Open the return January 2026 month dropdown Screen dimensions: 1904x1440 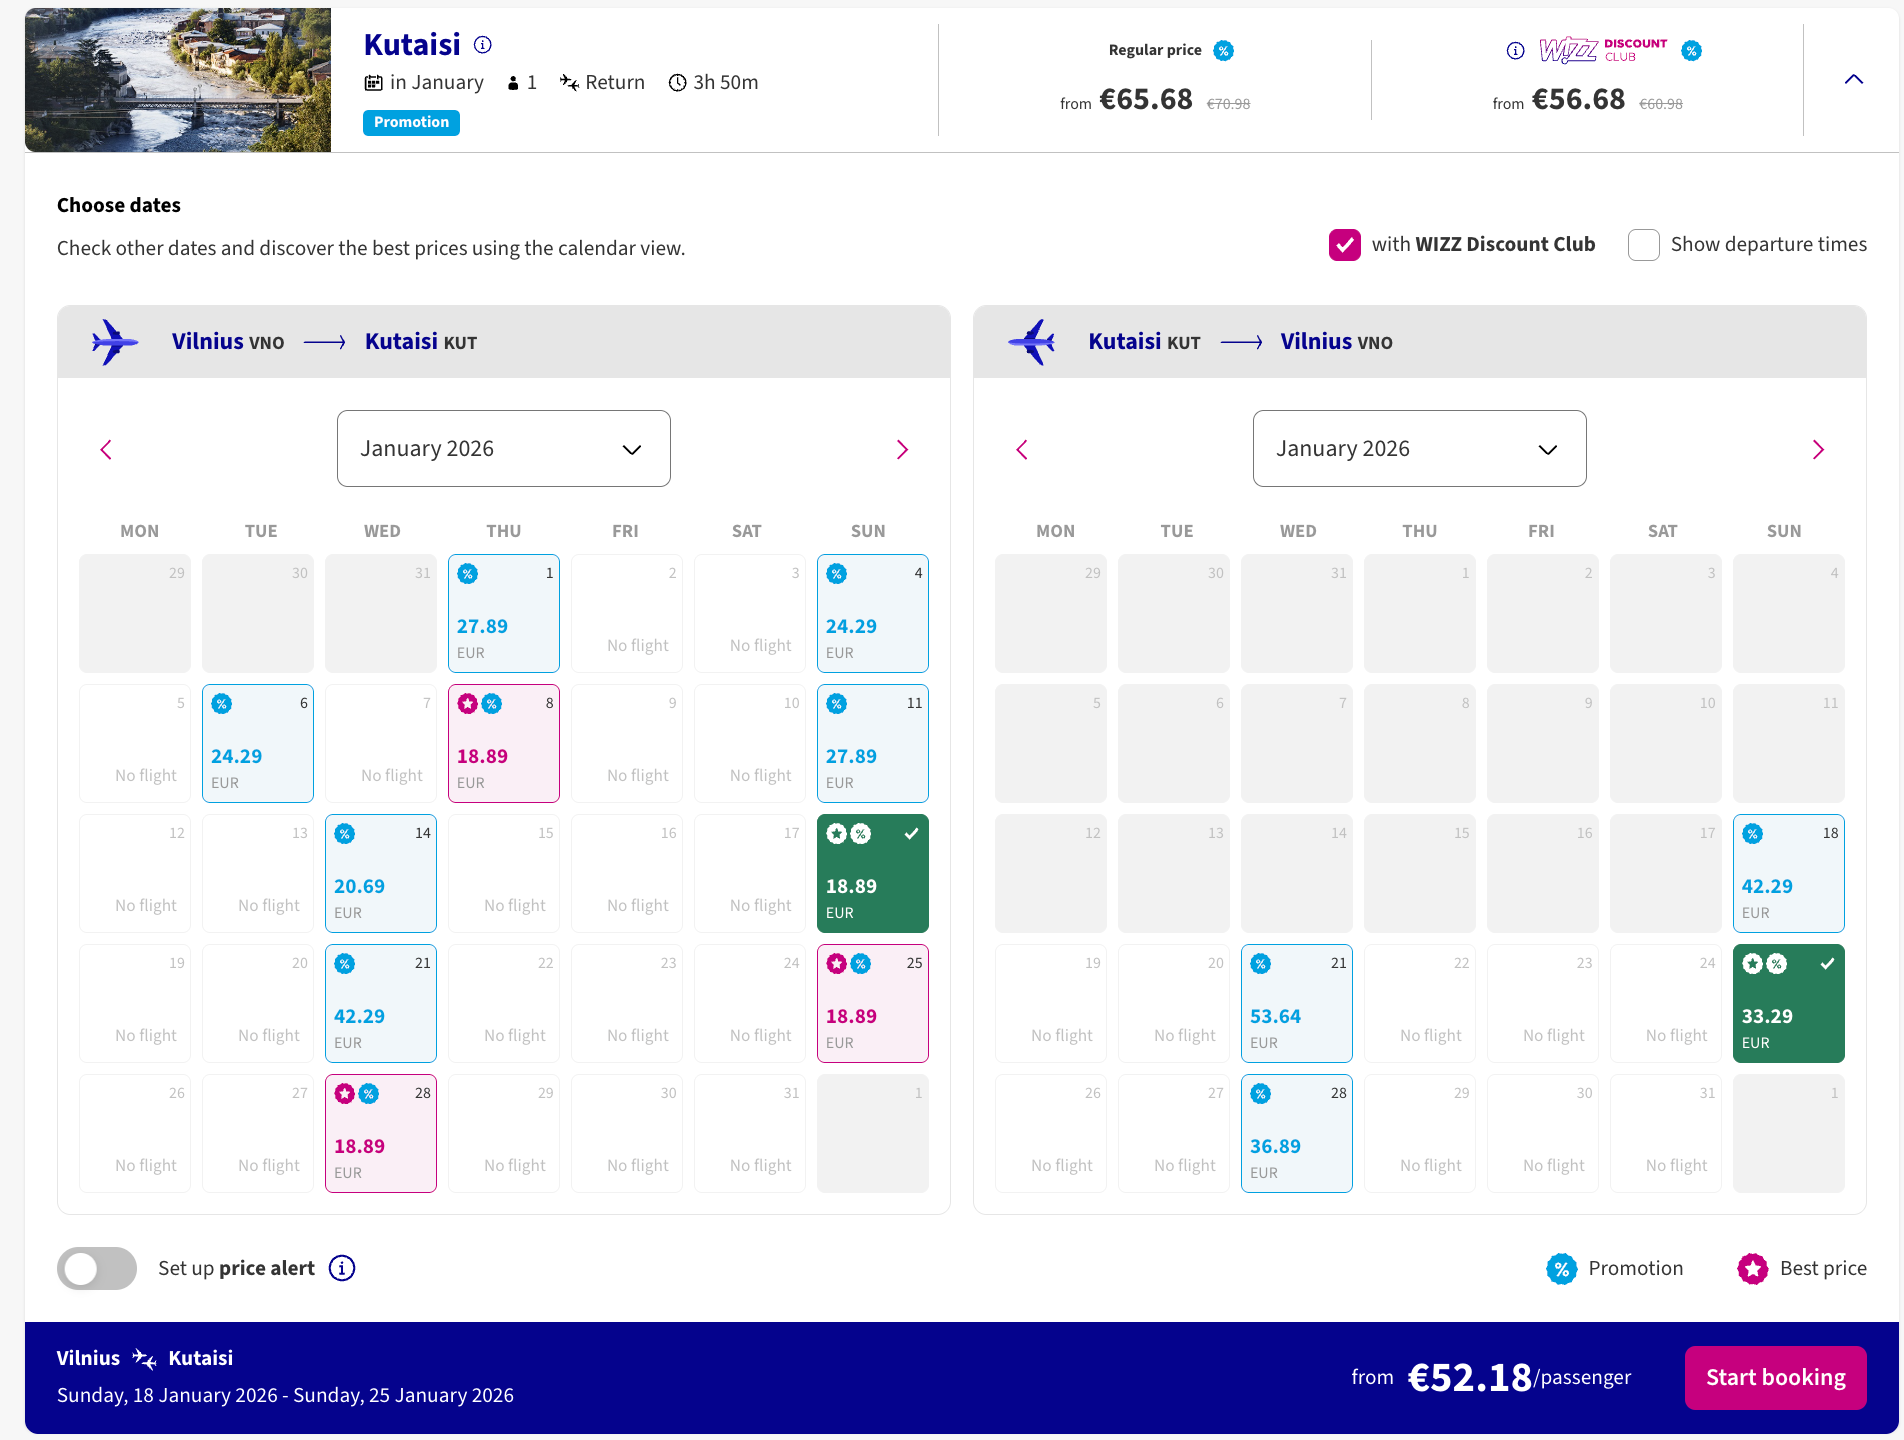(x=1419, y=449)
